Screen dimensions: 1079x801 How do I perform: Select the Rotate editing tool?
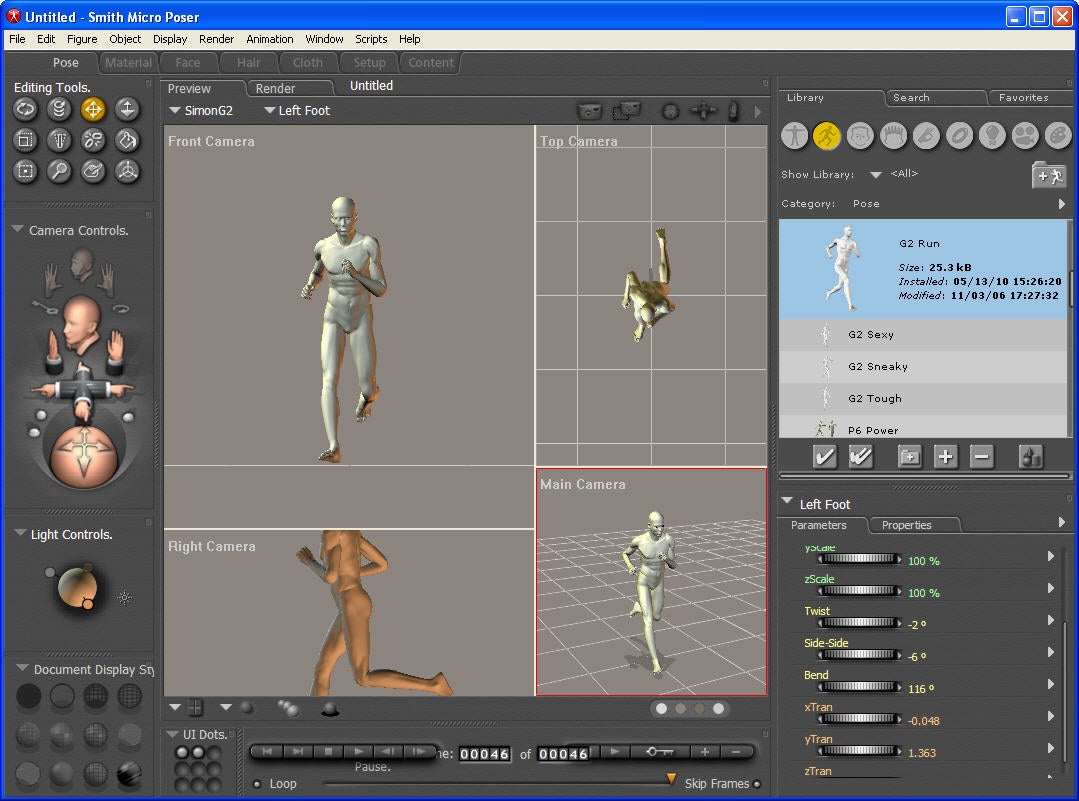(x=25, y=109)
